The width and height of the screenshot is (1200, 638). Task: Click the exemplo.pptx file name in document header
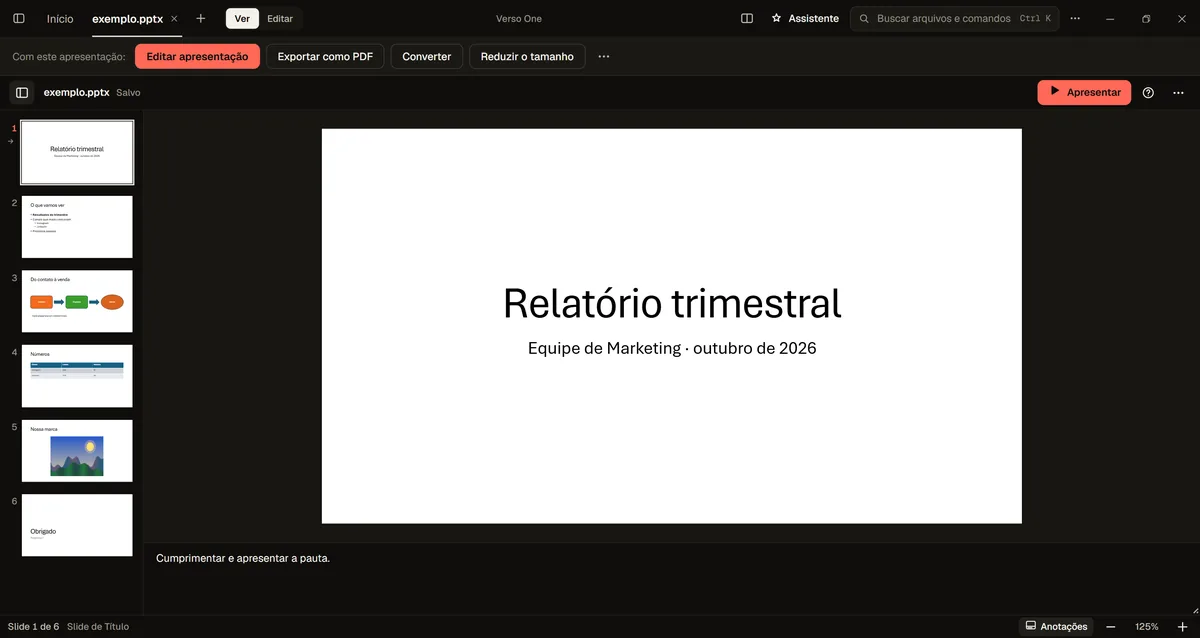point(76,92)
